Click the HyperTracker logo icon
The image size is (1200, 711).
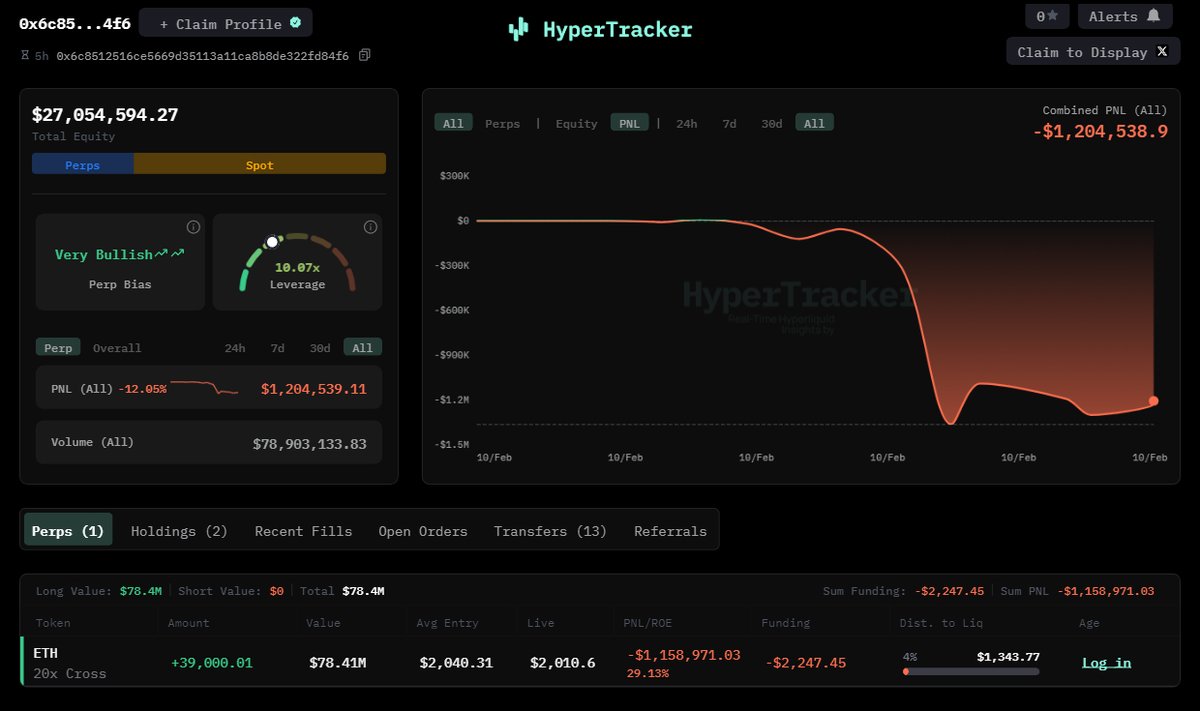518,30
